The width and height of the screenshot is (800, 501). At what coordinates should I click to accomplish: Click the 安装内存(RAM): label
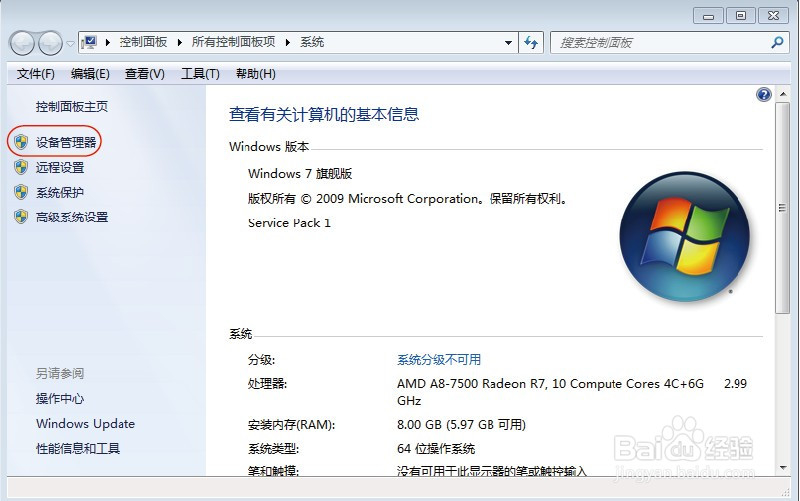[x=291, y=424]
